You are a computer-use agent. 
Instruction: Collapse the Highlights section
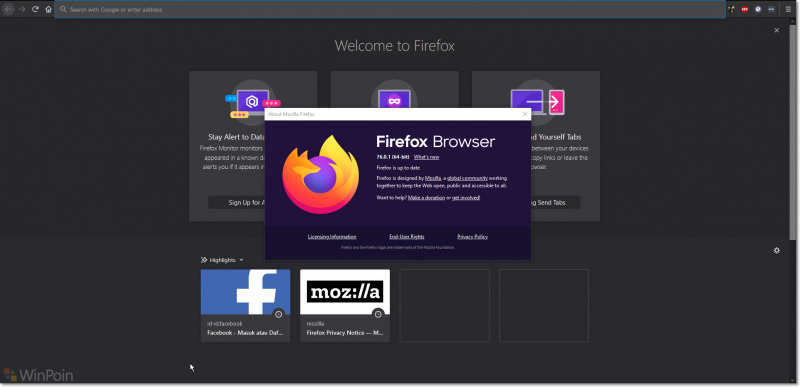(241, 260)
